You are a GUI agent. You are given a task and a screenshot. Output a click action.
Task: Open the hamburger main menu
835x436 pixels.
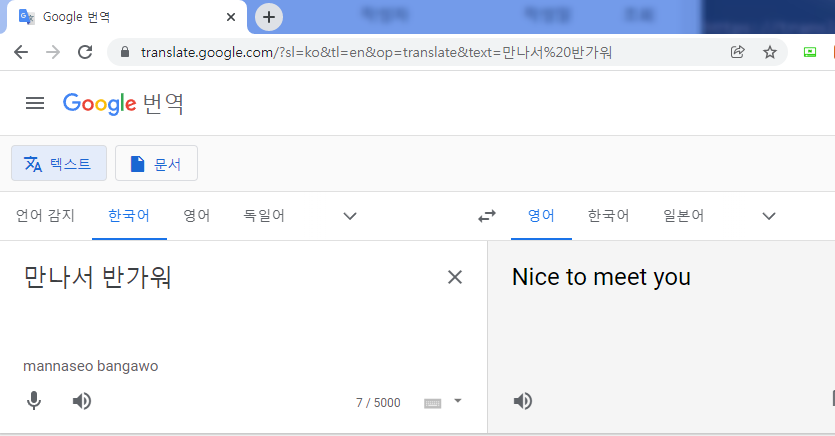(35, 103)
